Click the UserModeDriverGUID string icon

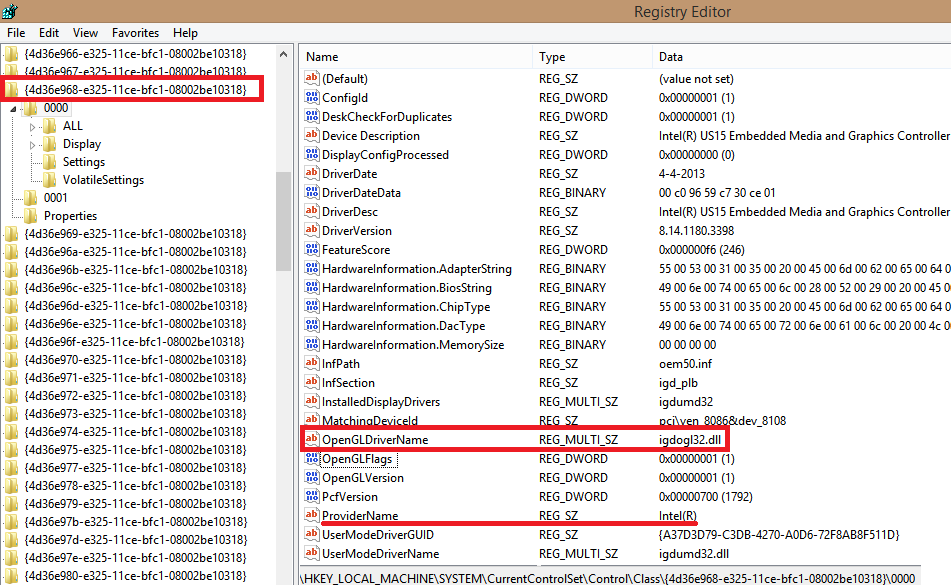(312, 534)
